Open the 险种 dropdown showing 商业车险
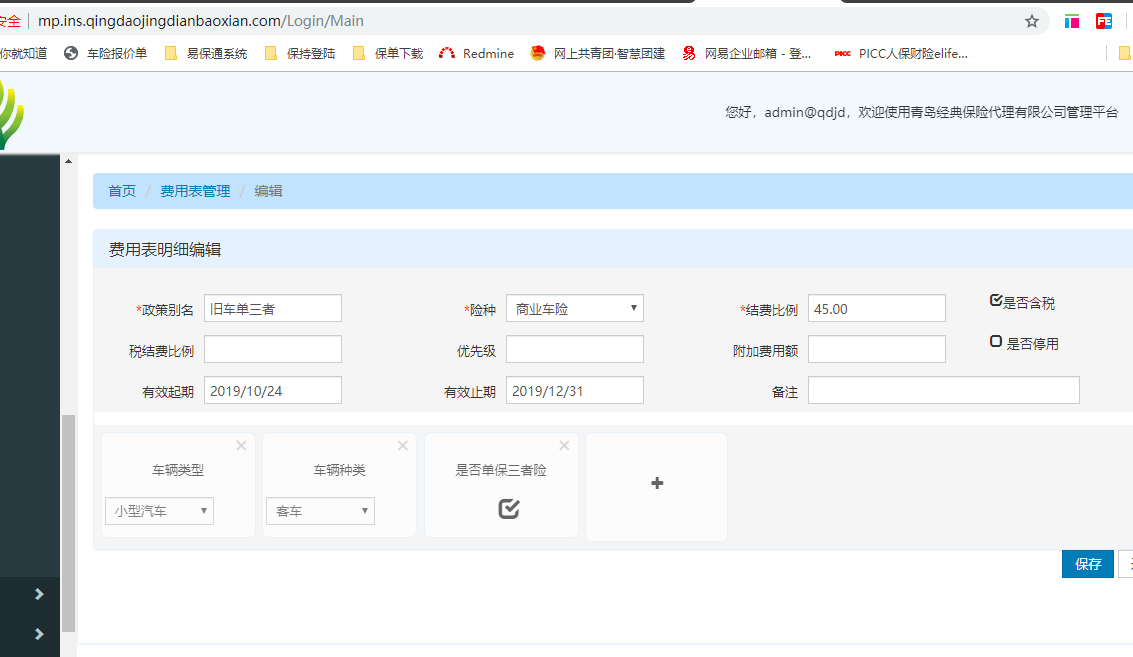 [x=575, y=309]
